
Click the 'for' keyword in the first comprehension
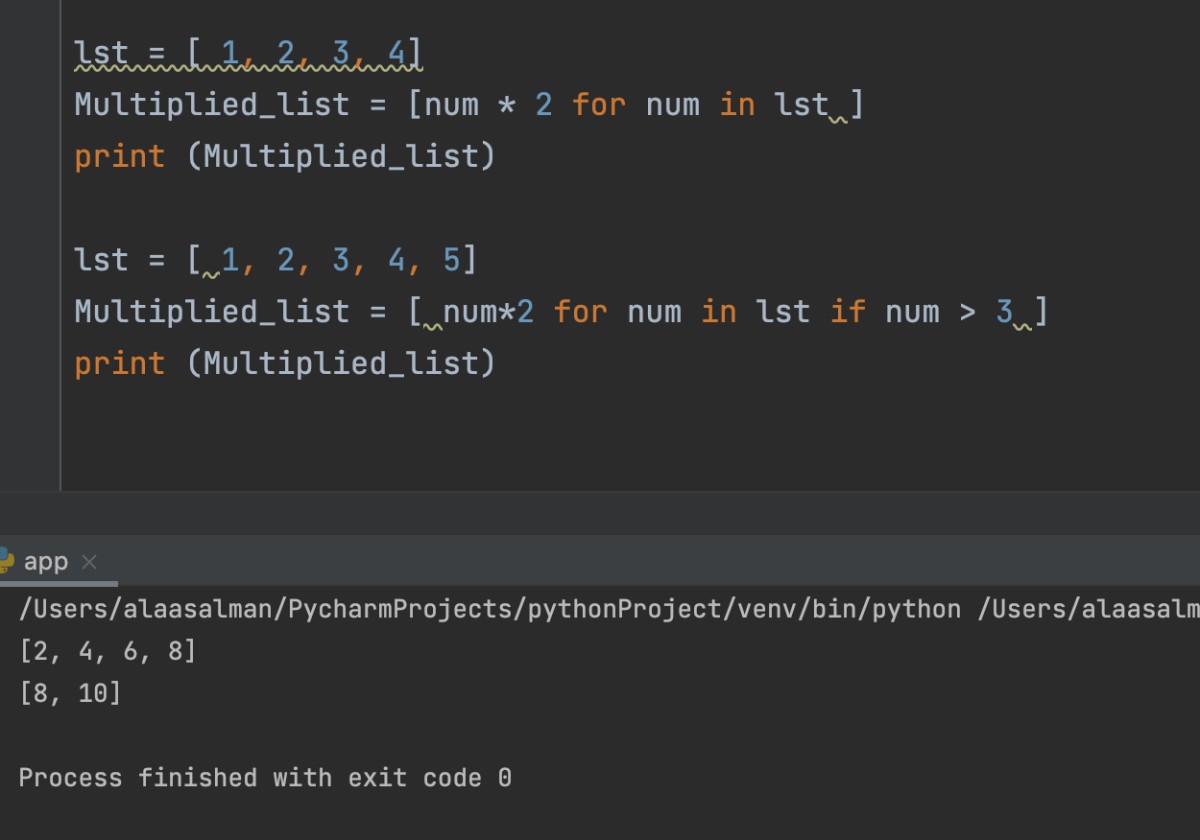pos(599,104)
